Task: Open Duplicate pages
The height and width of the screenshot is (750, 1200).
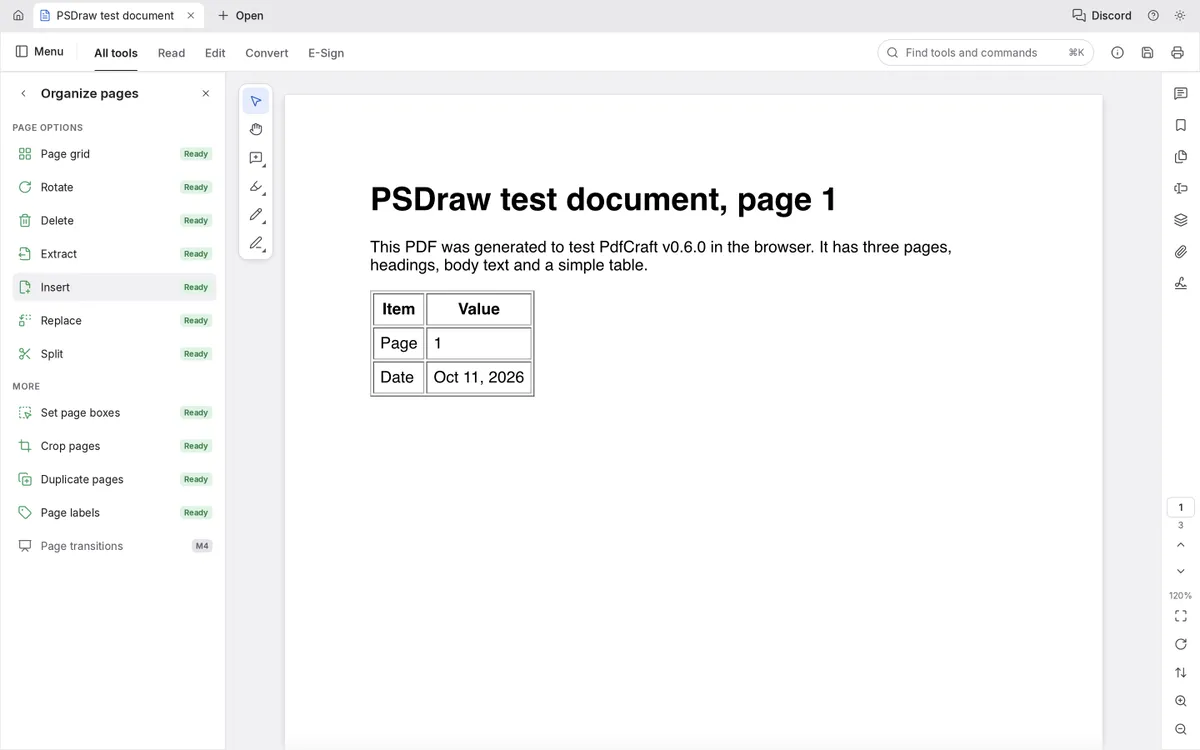Action: point(114,479)
